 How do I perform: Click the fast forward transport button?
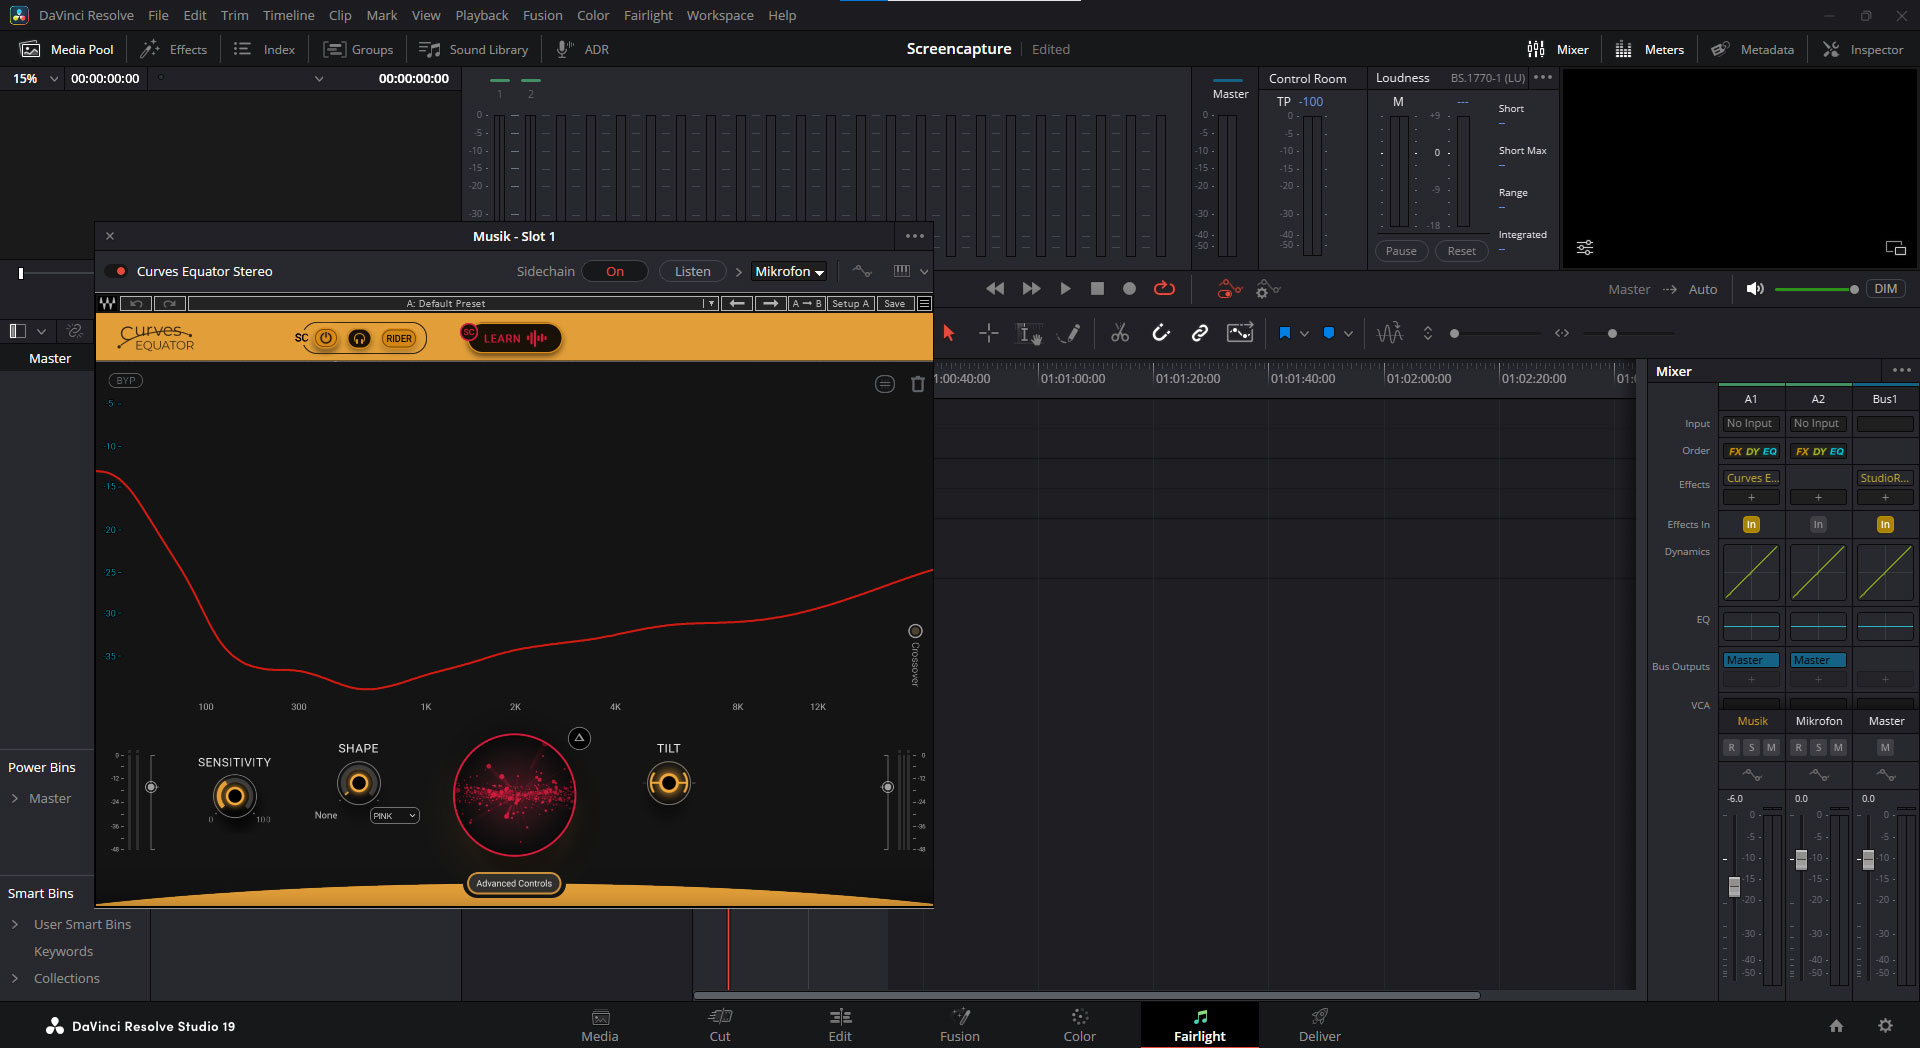[1031, 289]
